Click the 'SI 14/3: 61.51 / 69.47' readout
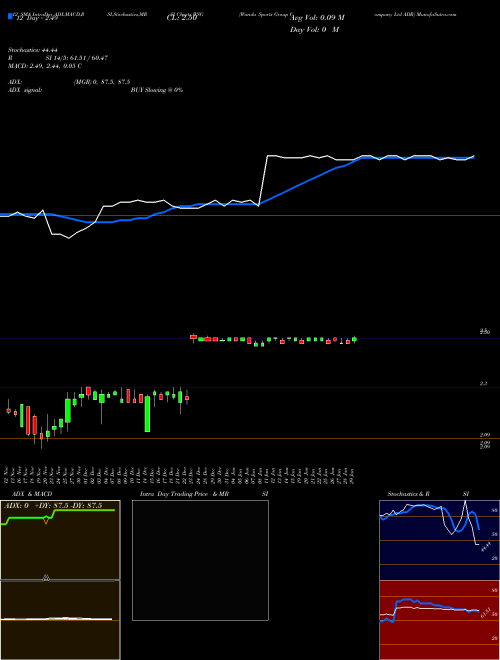 pos(77,58)
